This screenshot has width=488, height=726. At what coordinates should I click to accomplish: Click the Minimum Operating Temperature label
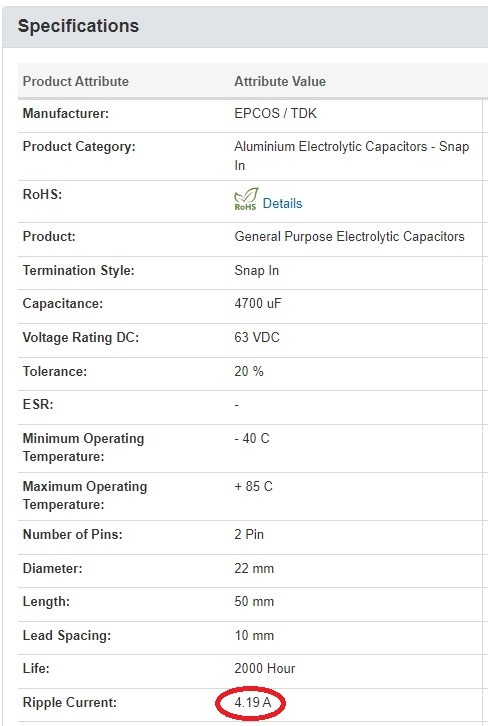click(83, 447)
